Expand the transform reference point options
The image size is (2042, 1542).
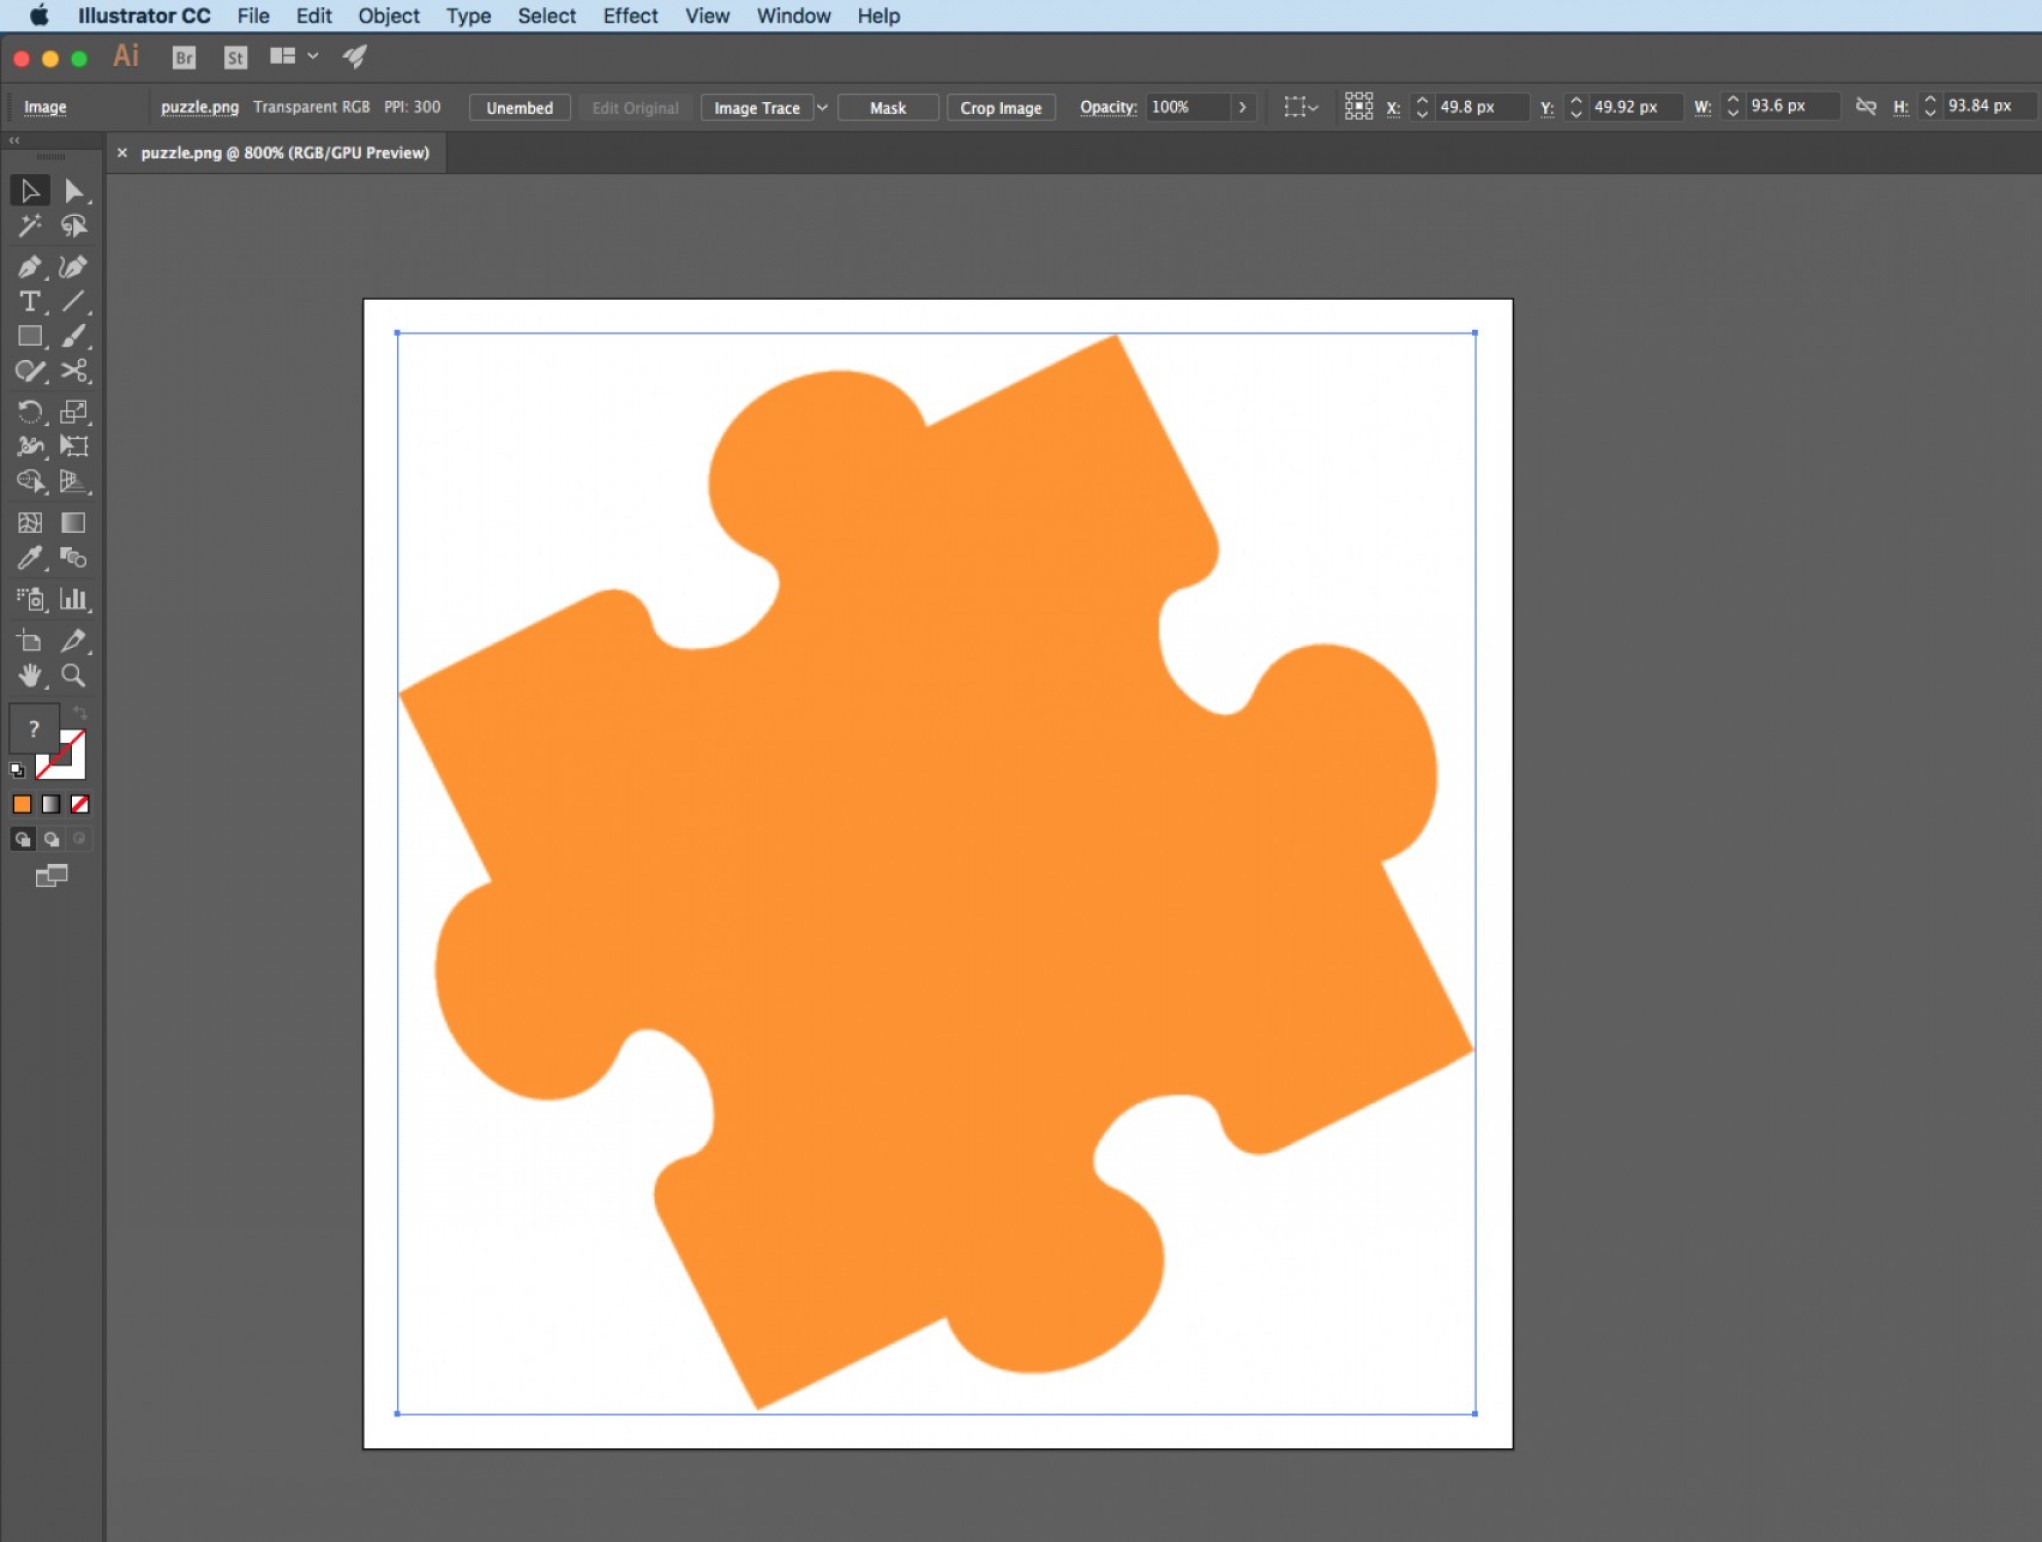(1359, 105)
